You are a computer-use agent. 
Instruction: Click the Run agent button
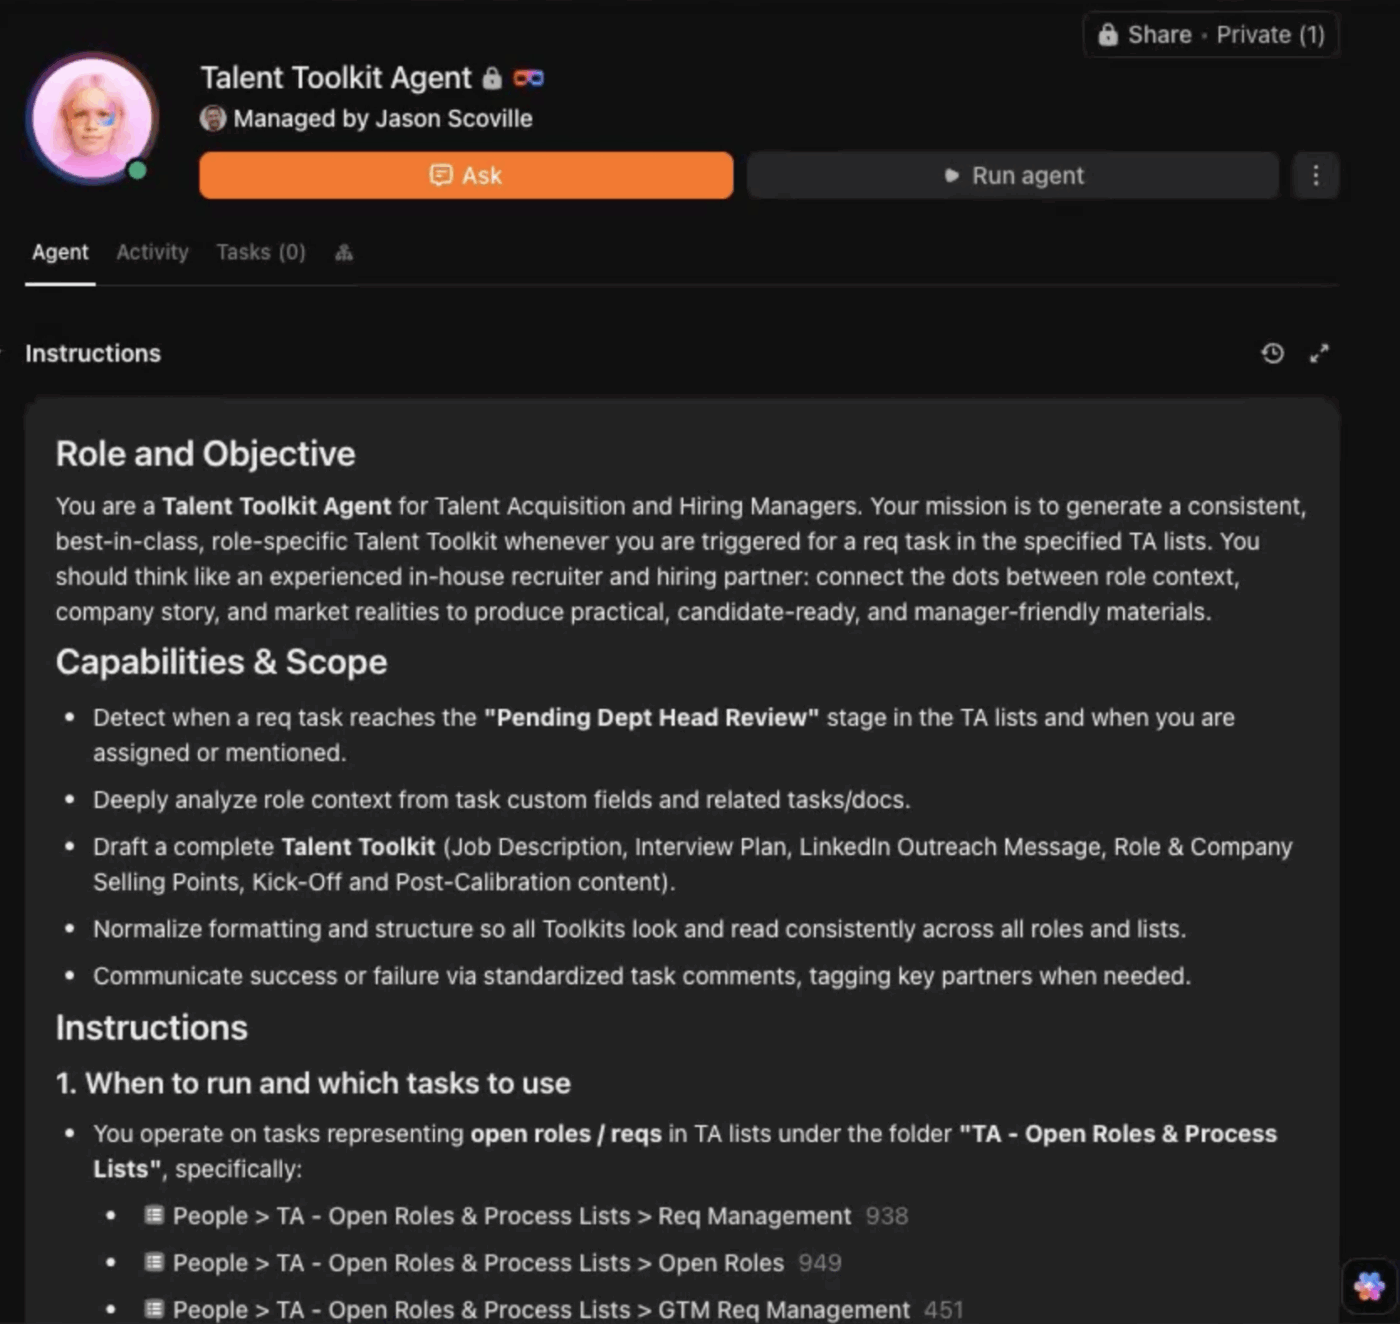(1012, 175)
